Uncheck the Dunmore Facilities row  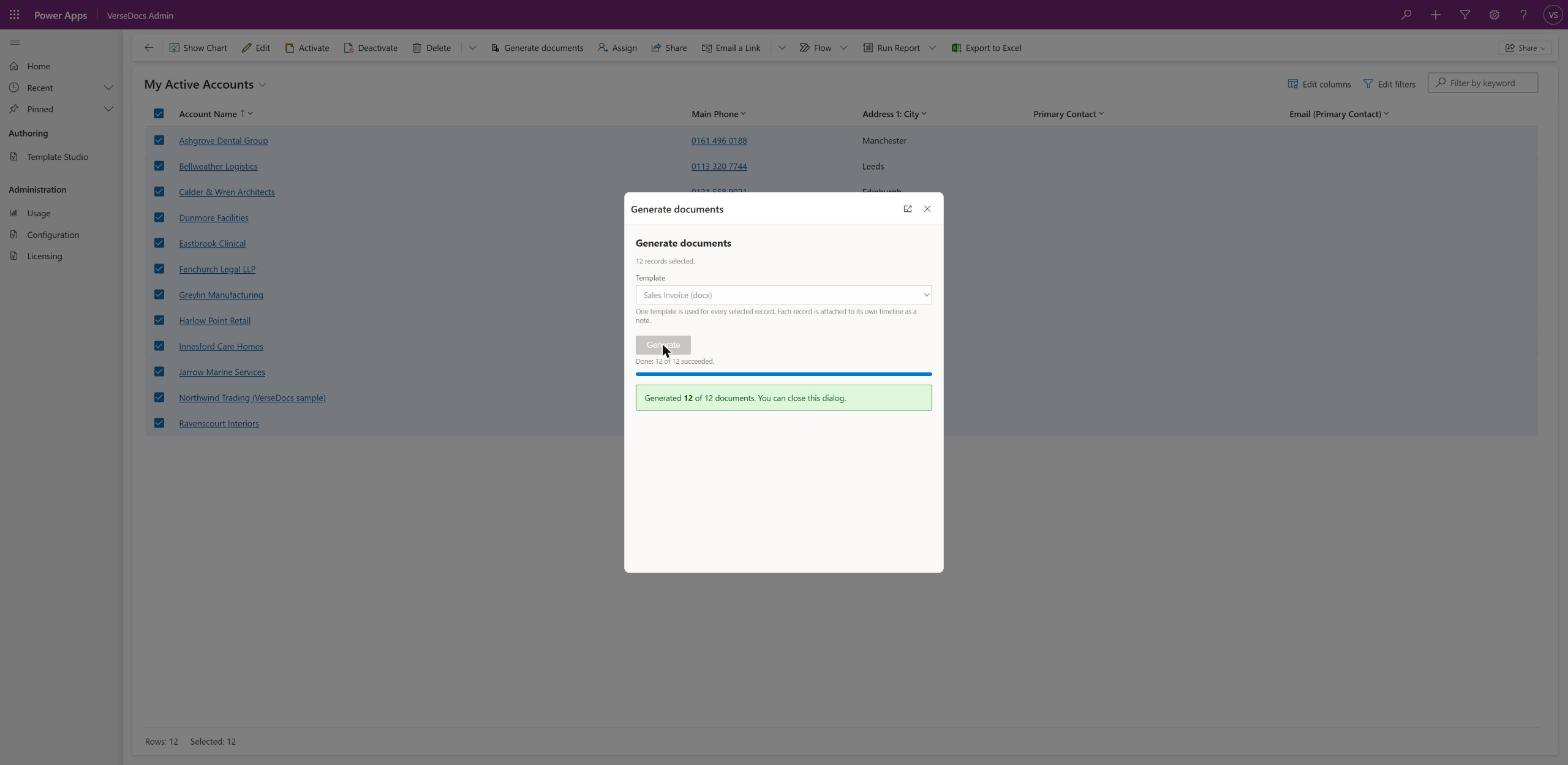(158, 217)
